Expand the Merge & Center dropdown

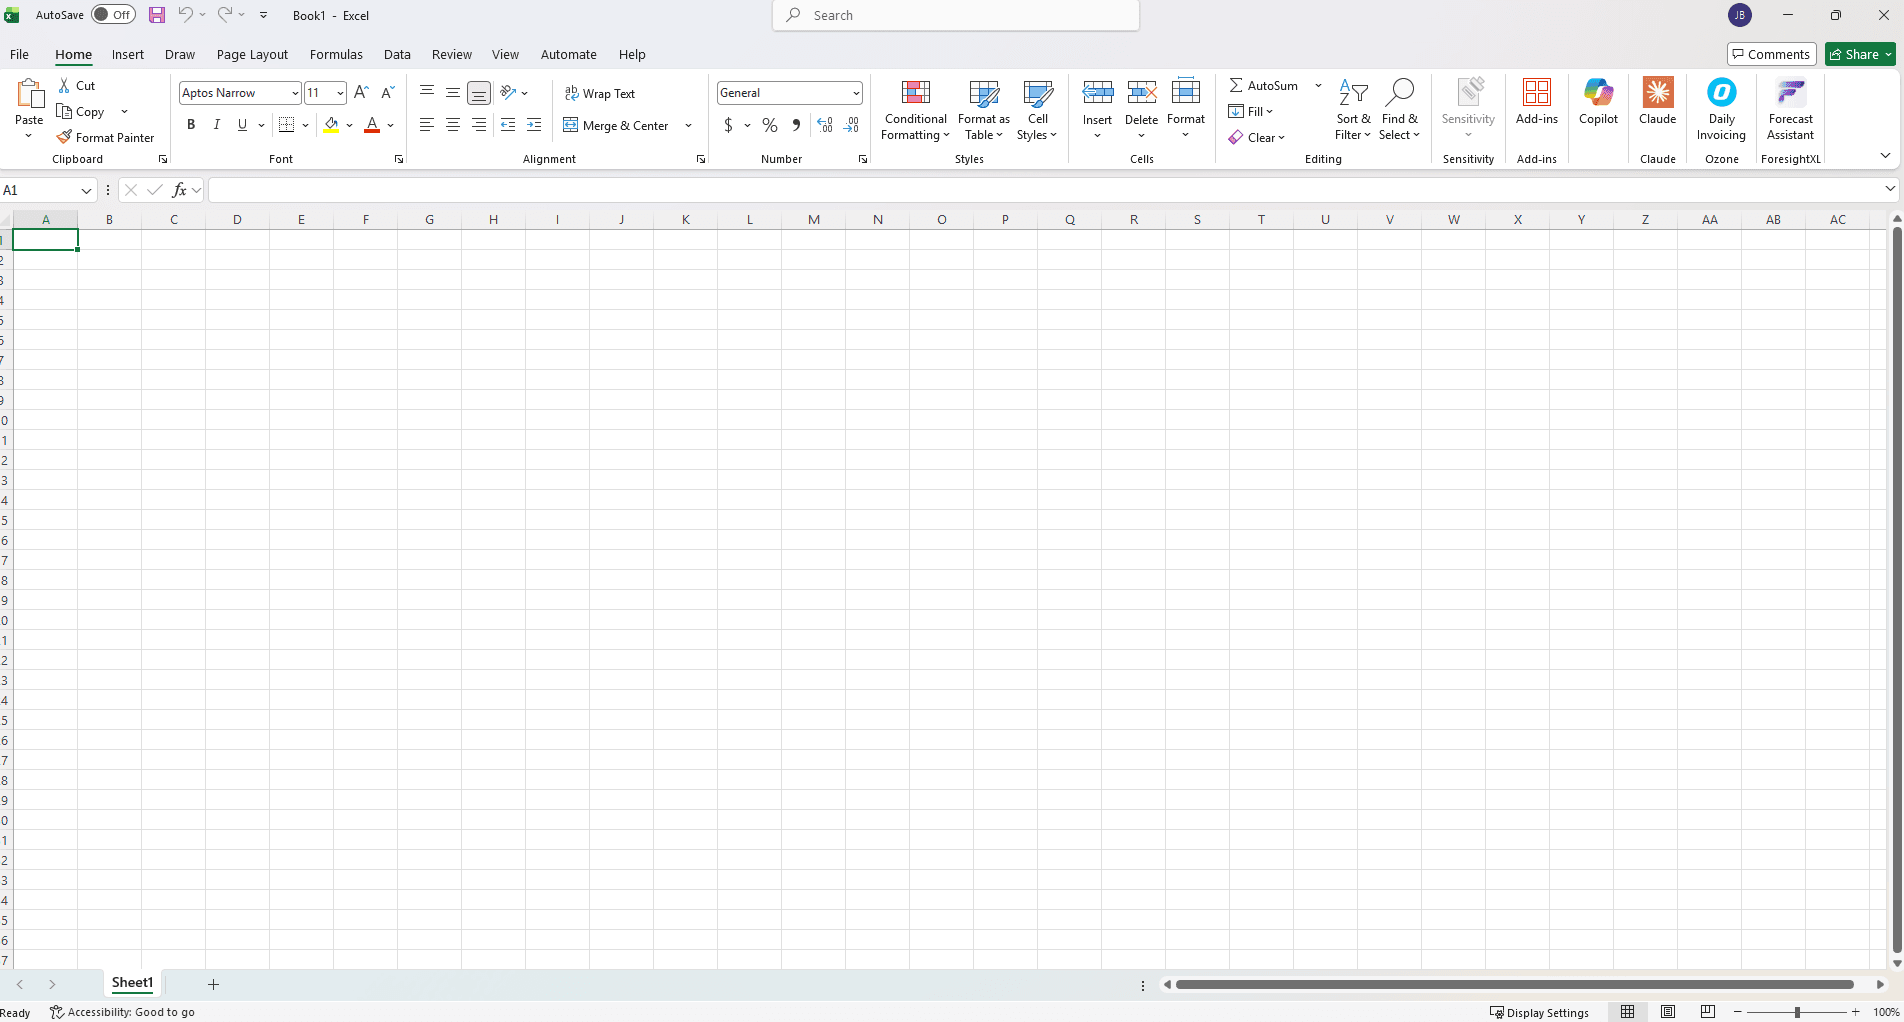(688, 125)
